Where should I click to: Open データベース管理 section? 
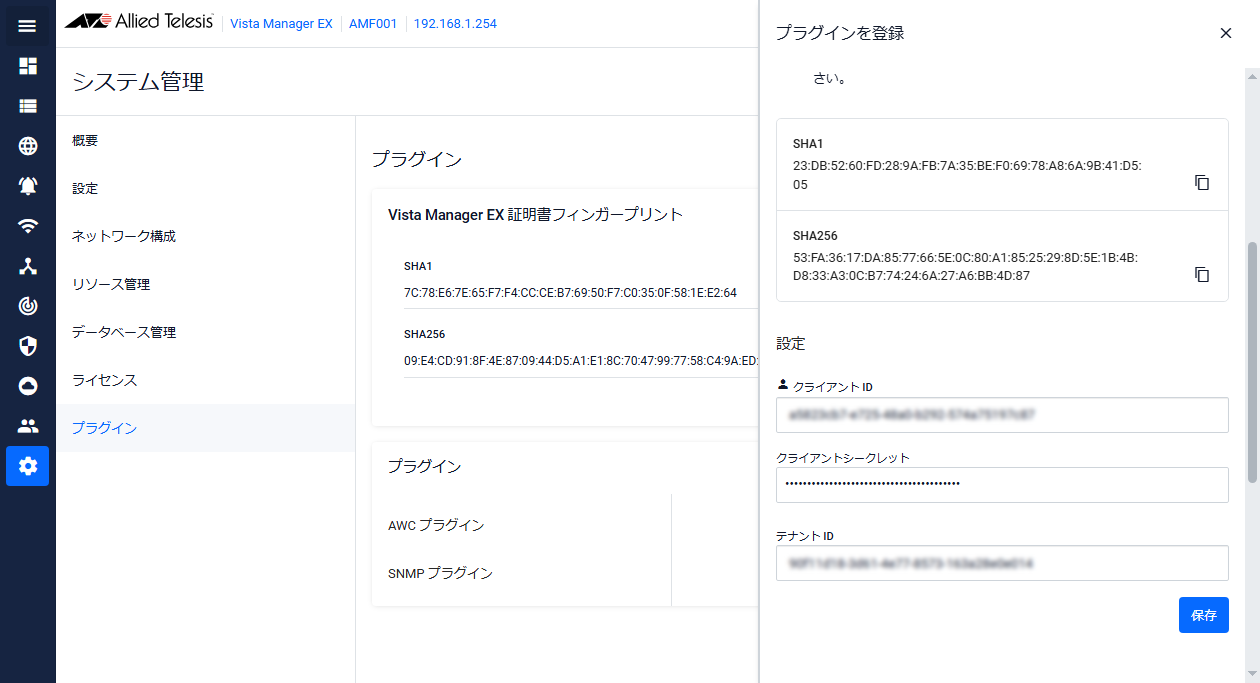coord(205,332)
